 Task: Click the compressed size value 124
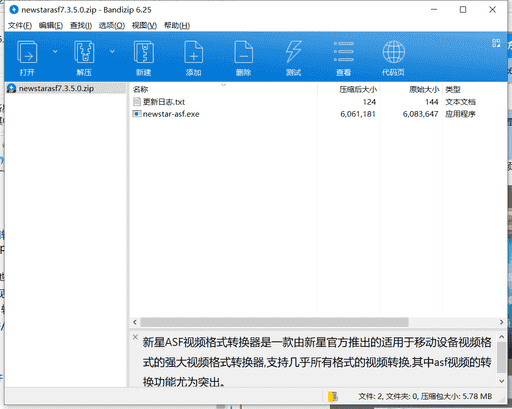click(369, 102)
